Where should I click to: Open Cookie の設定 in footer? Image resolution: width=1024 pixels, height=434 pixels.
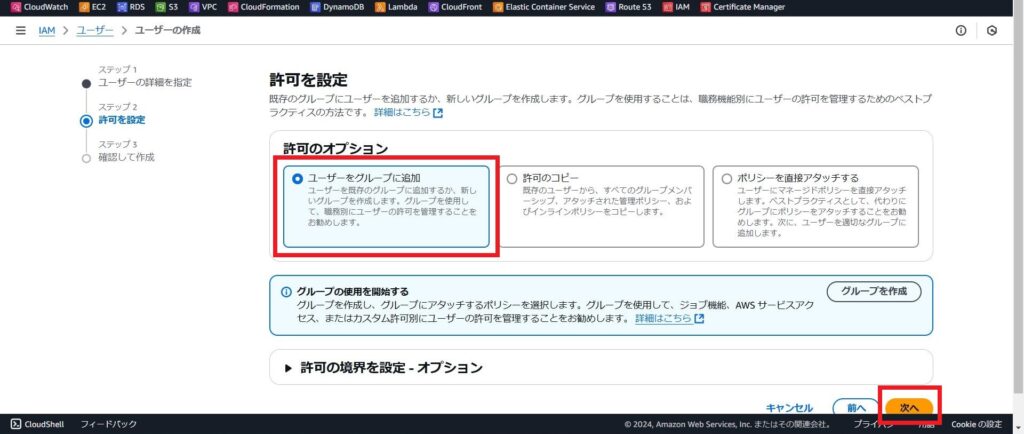click(x=976, y=424)
